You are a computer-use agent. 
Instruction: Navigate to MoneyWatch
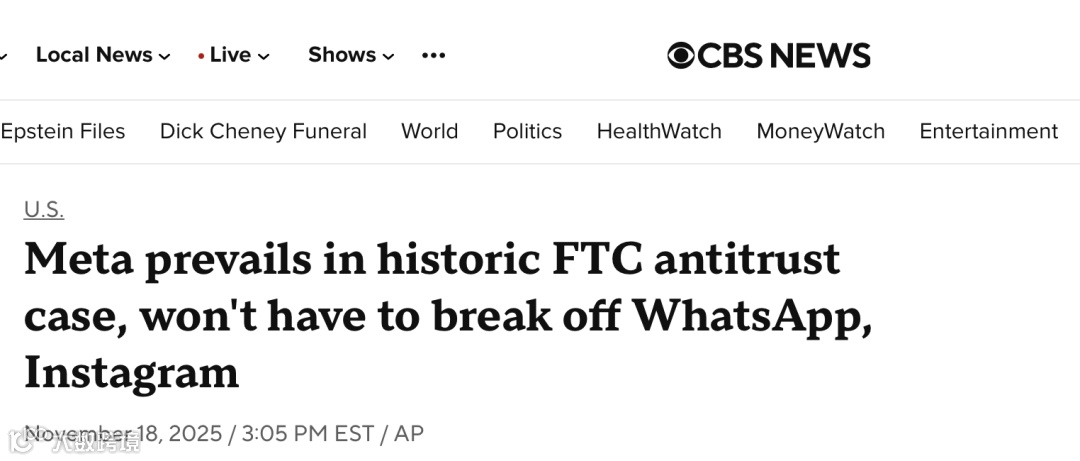click(x=820, y=131)
